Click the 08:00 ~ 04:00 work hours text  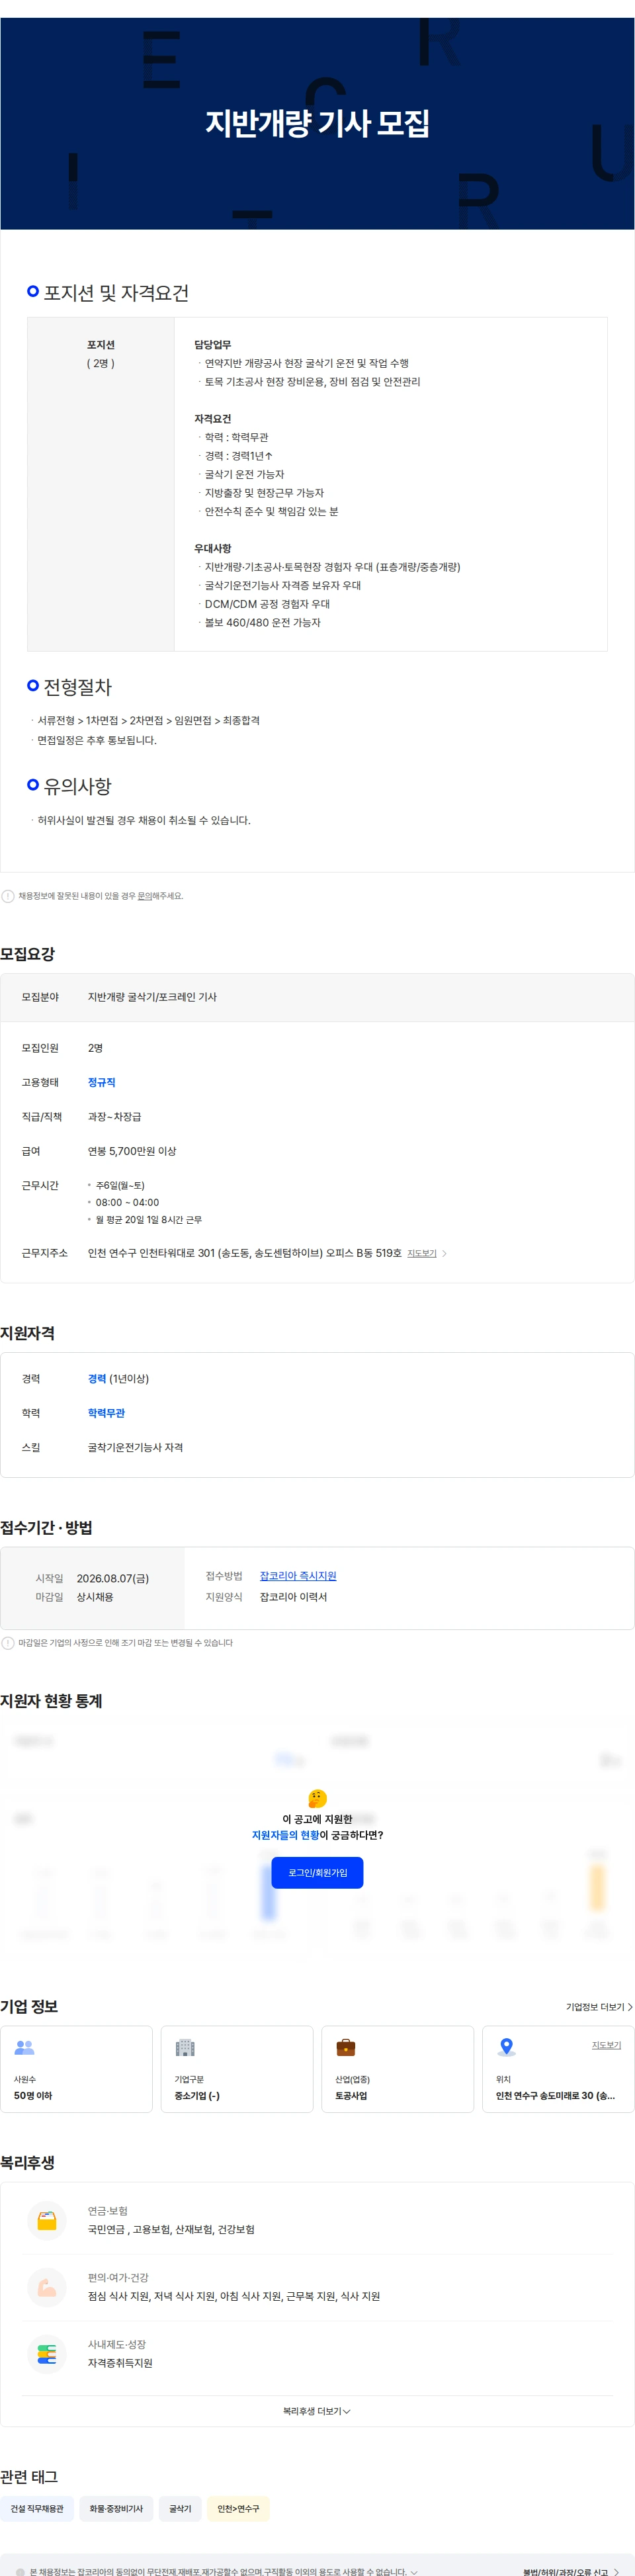pos(127,1203)
